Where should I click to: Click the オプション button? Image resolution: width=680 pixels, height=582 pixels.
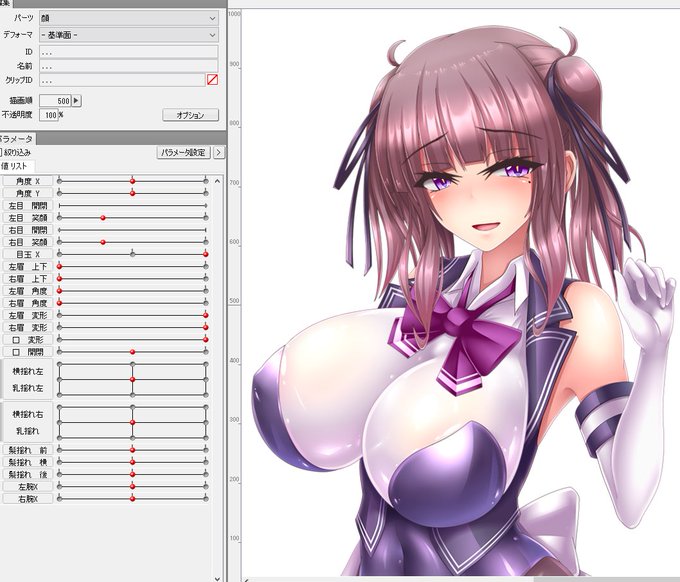[x=190, y=115]
